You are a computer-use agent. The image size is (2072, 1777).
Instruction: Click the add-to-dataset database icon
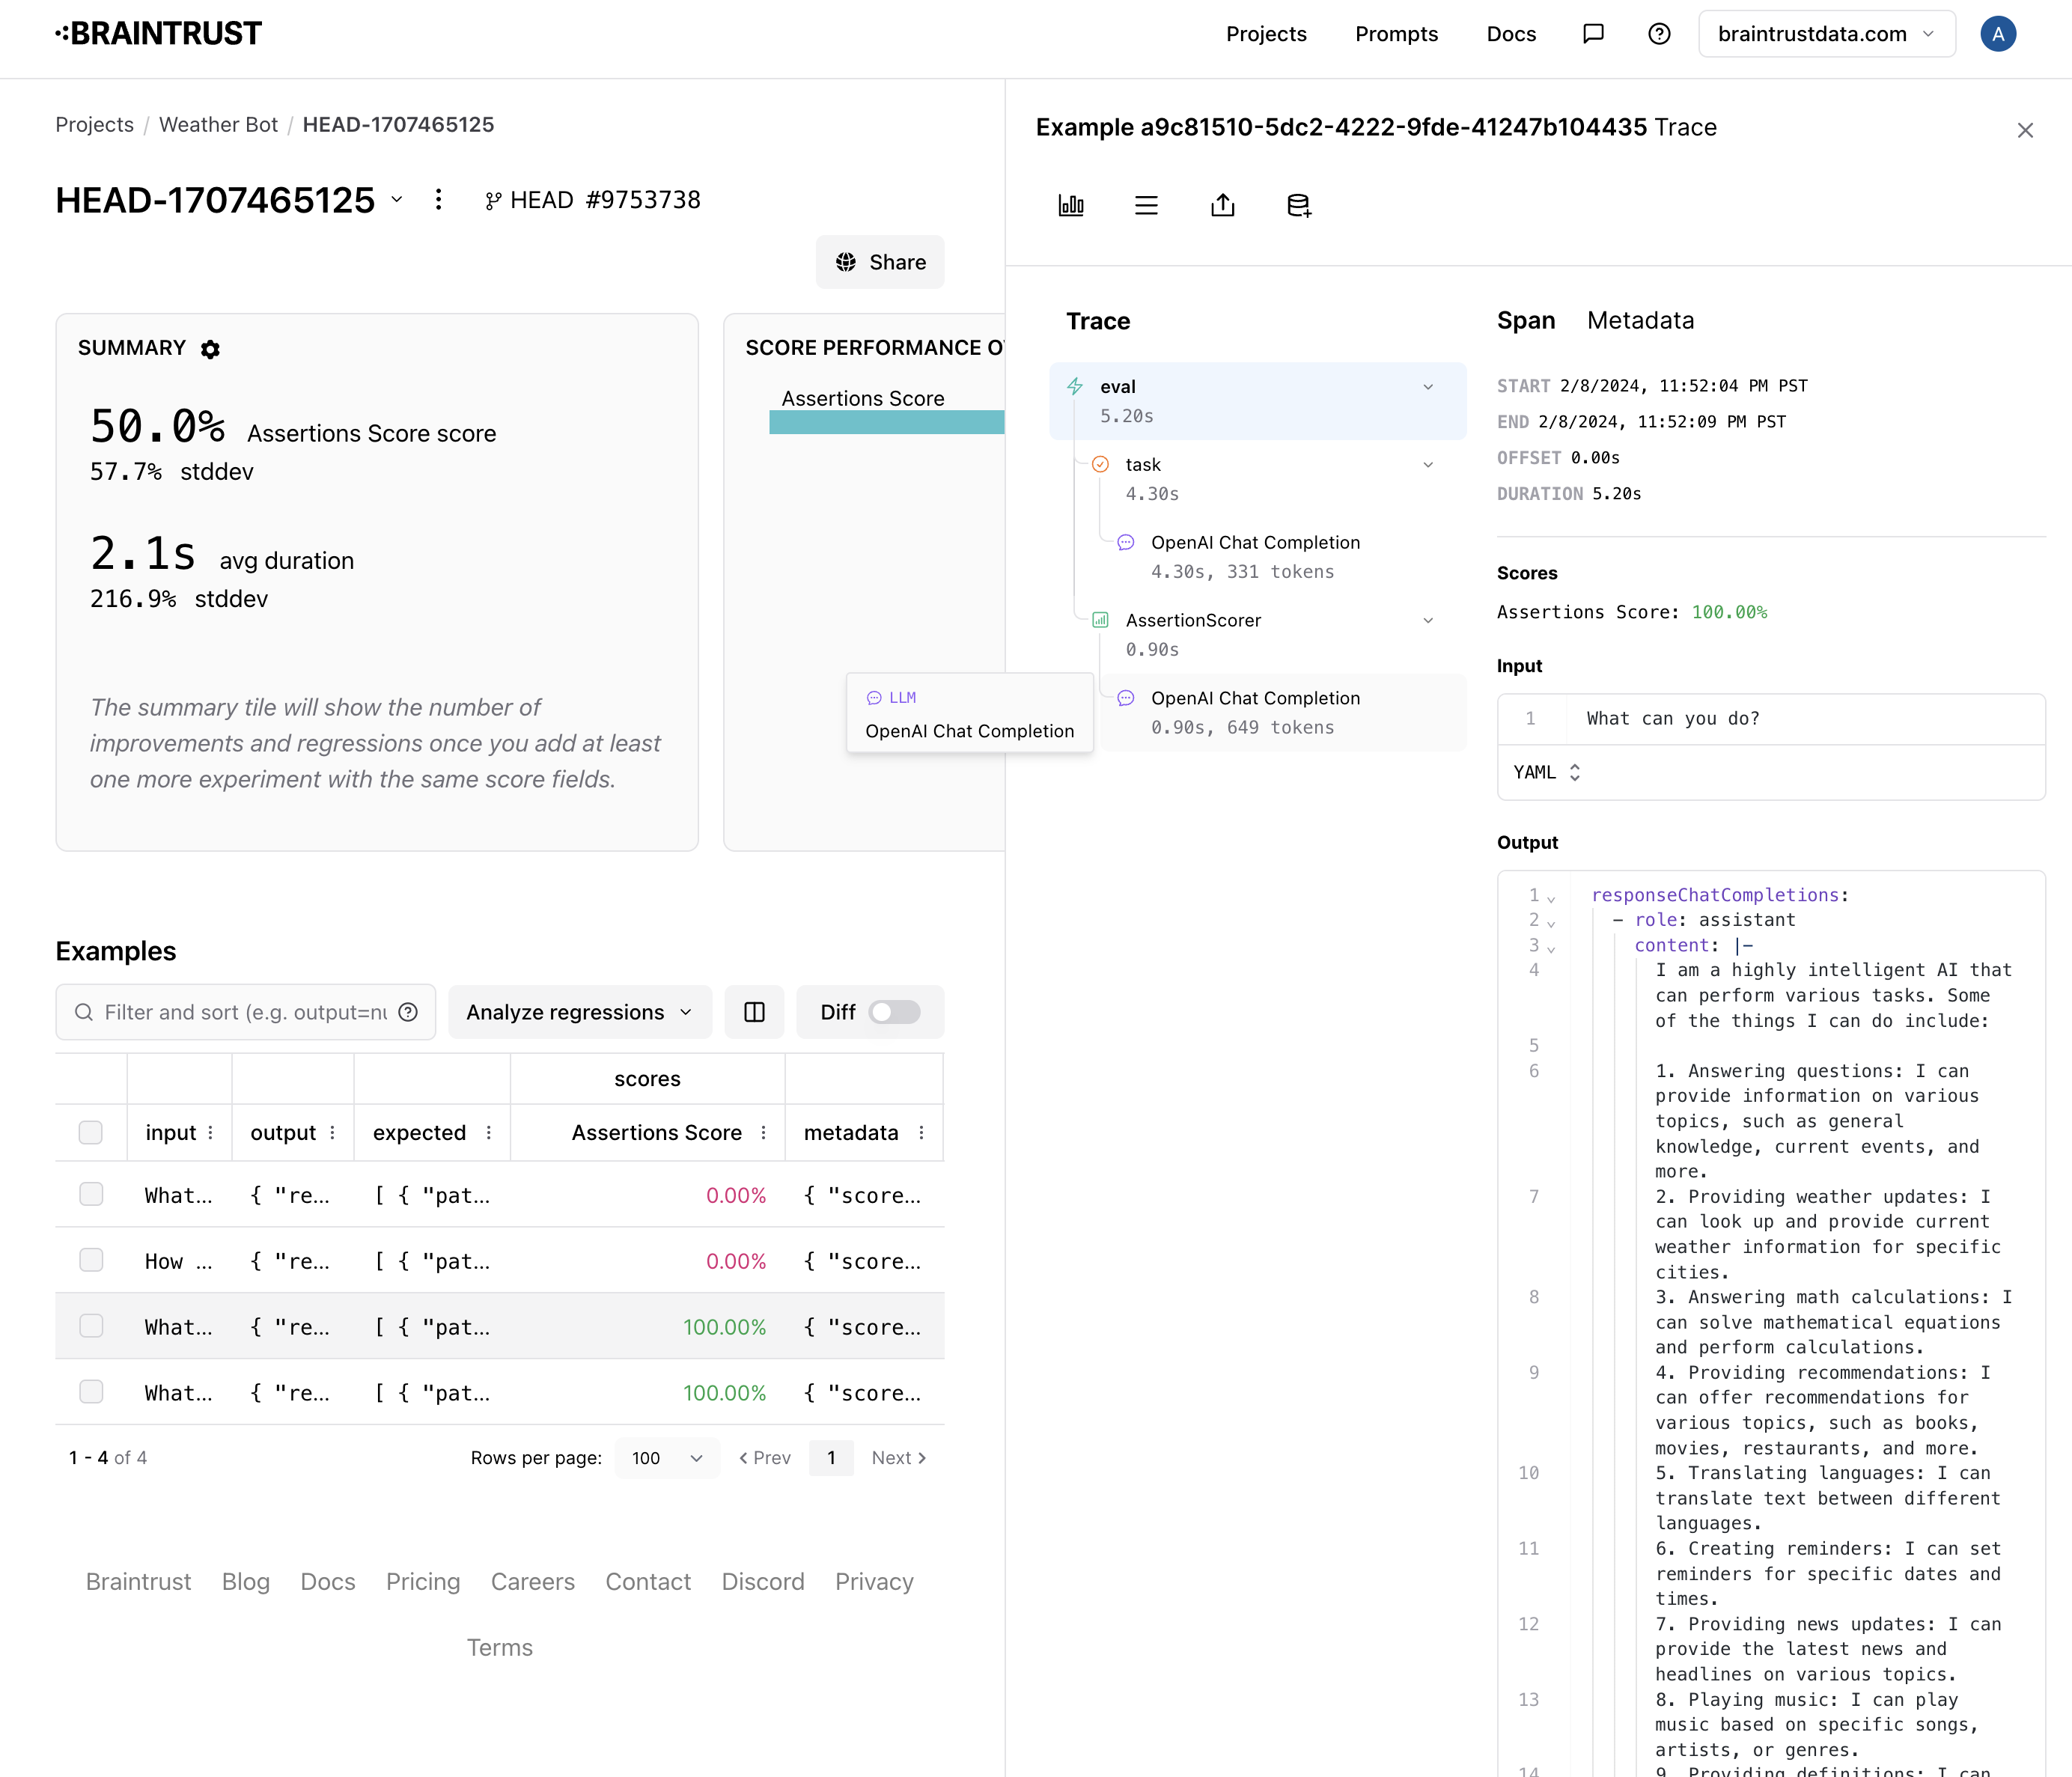point(1298,205)
